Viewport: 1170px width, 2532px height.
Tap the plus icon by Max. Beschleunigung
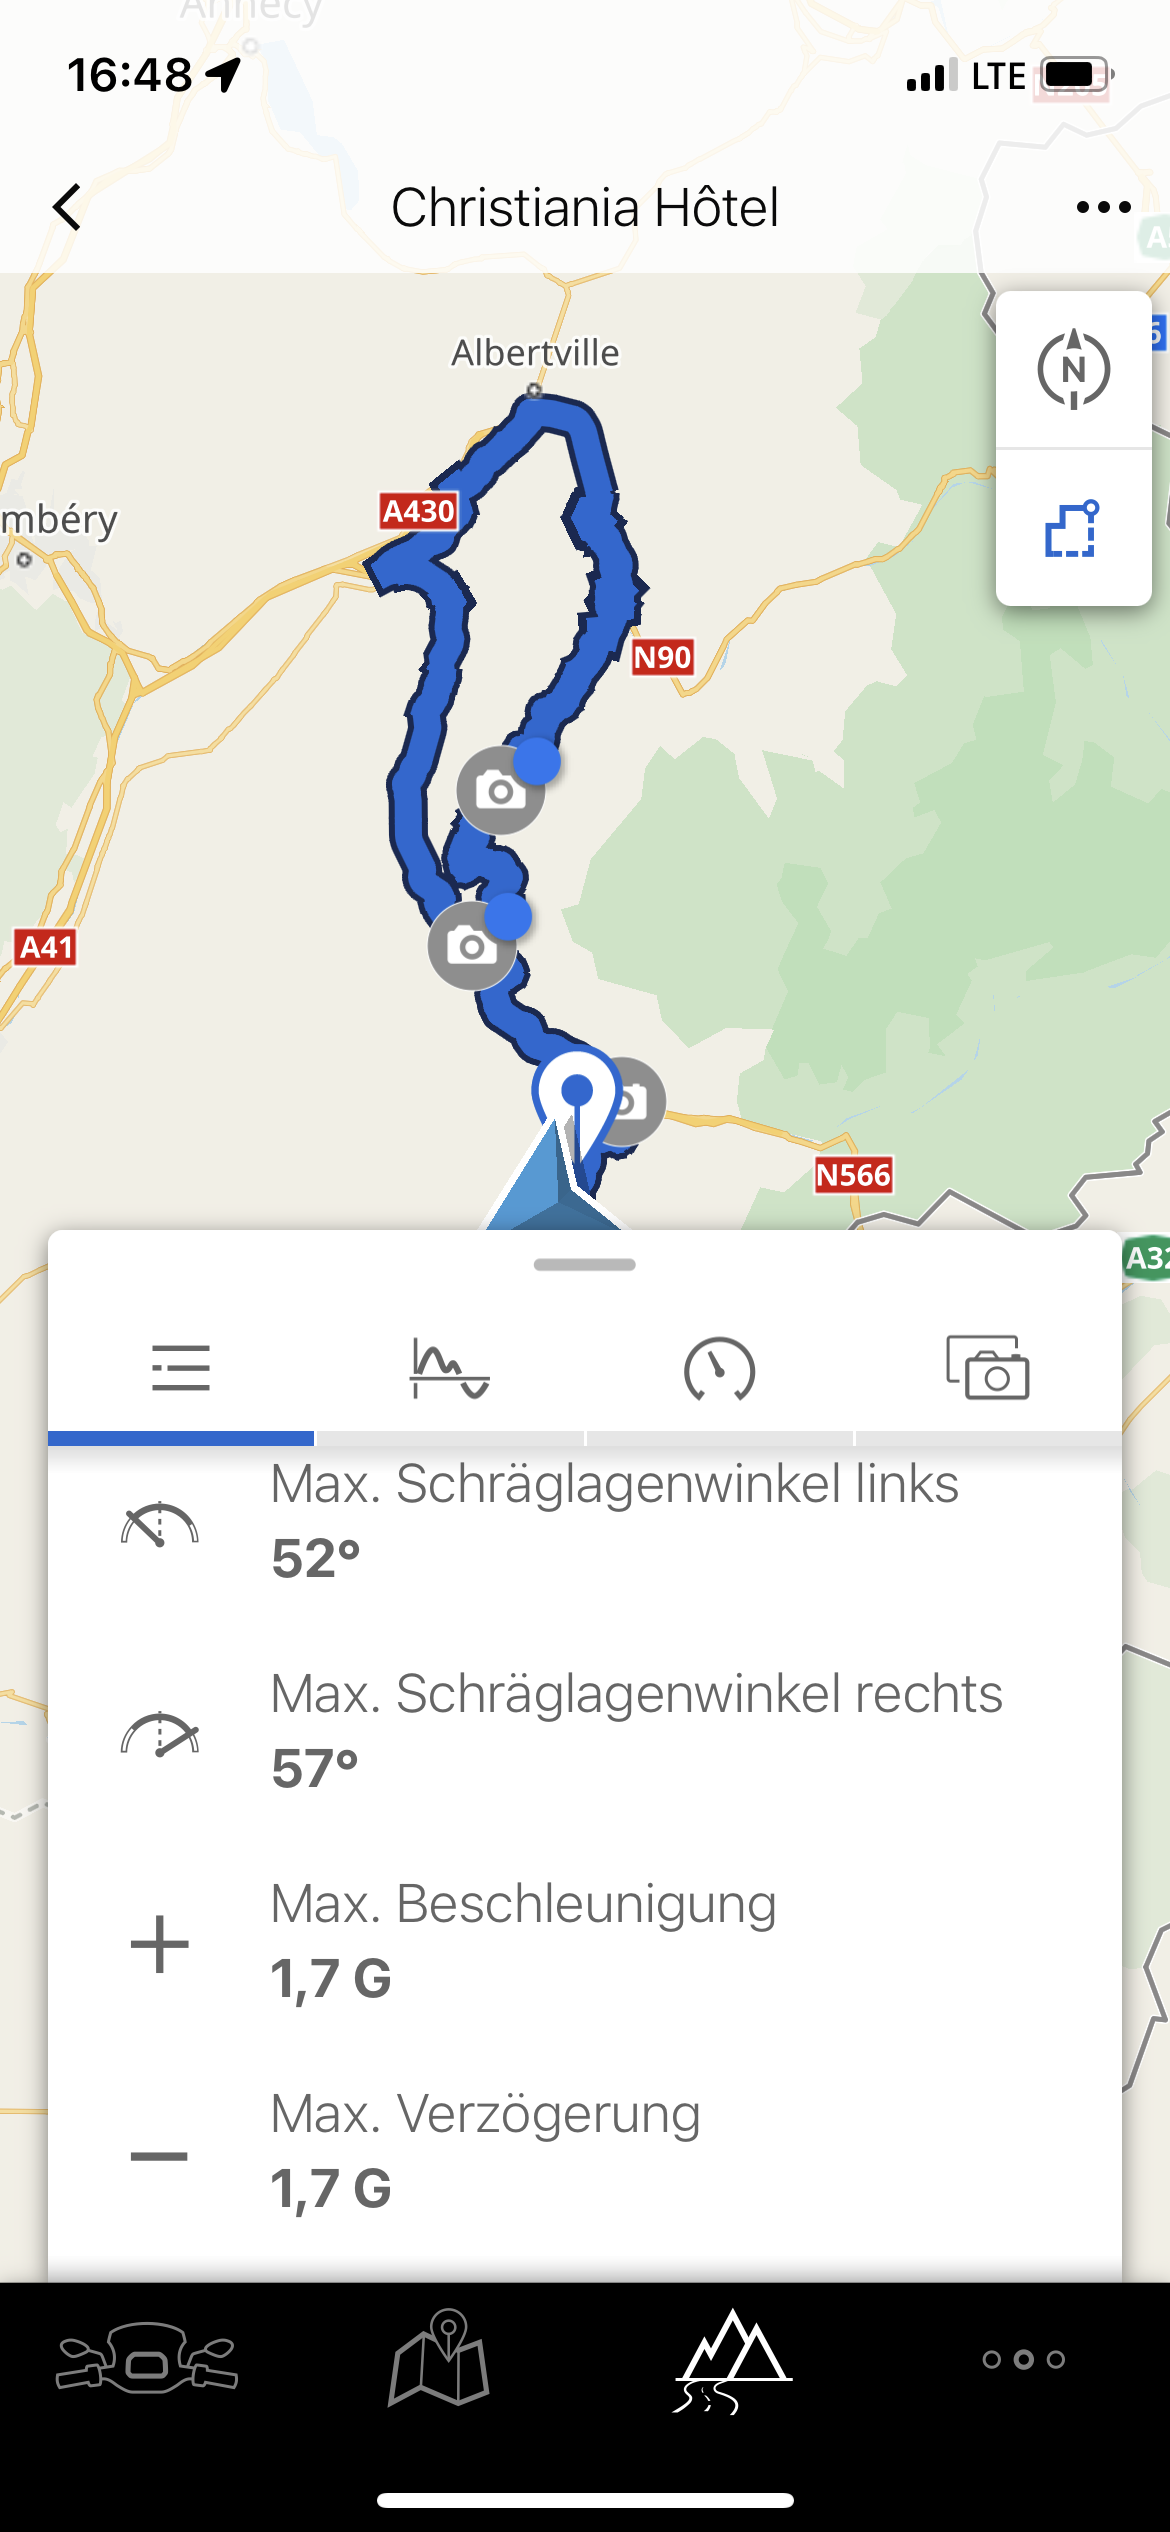[159, 1944]
